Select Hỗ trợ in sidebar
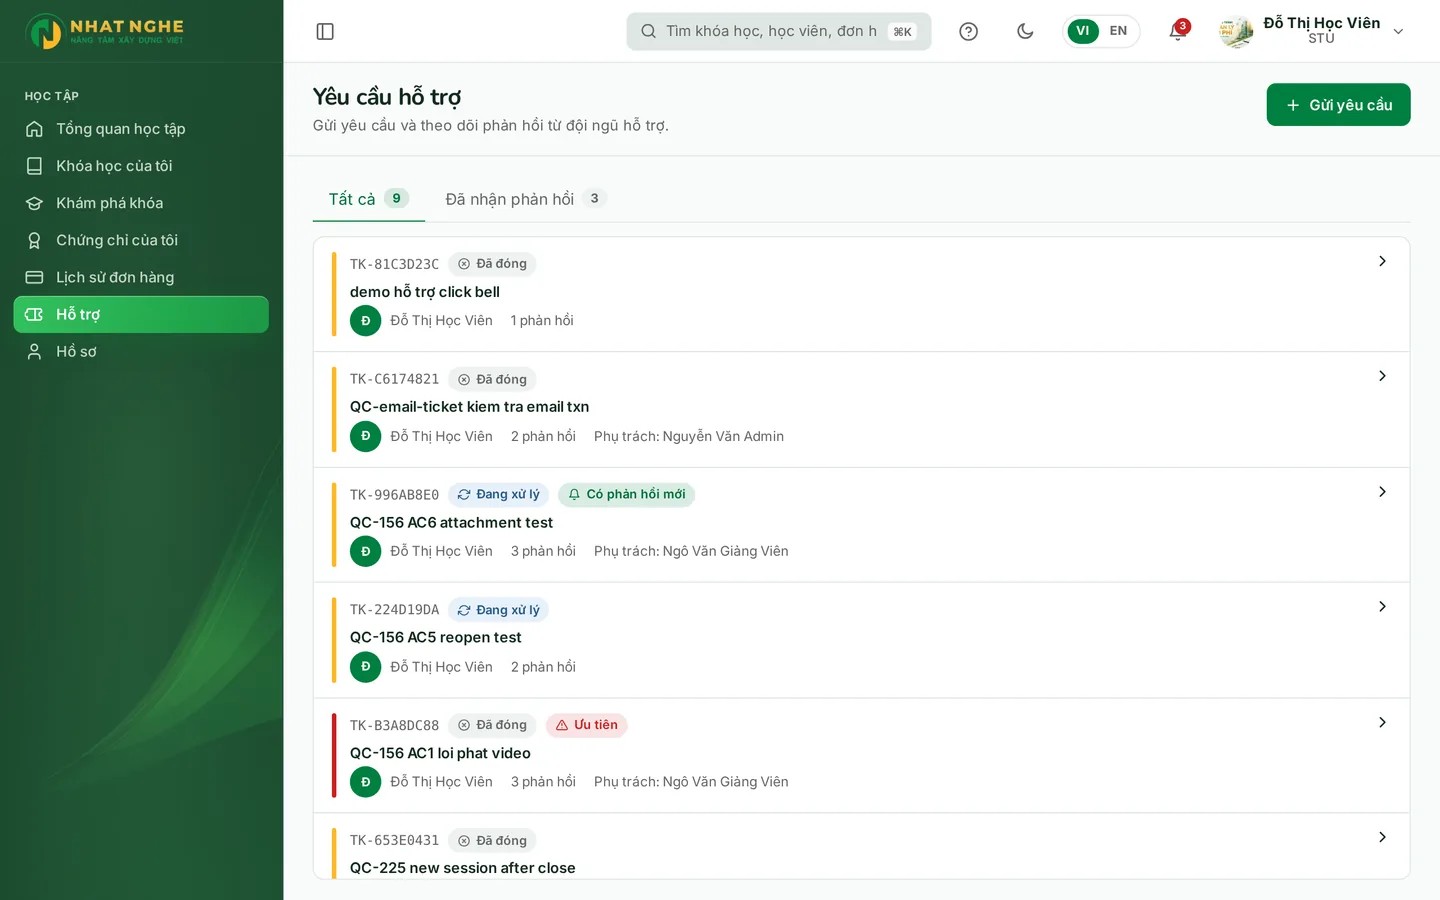1440x900 pixels. point(141,314)
